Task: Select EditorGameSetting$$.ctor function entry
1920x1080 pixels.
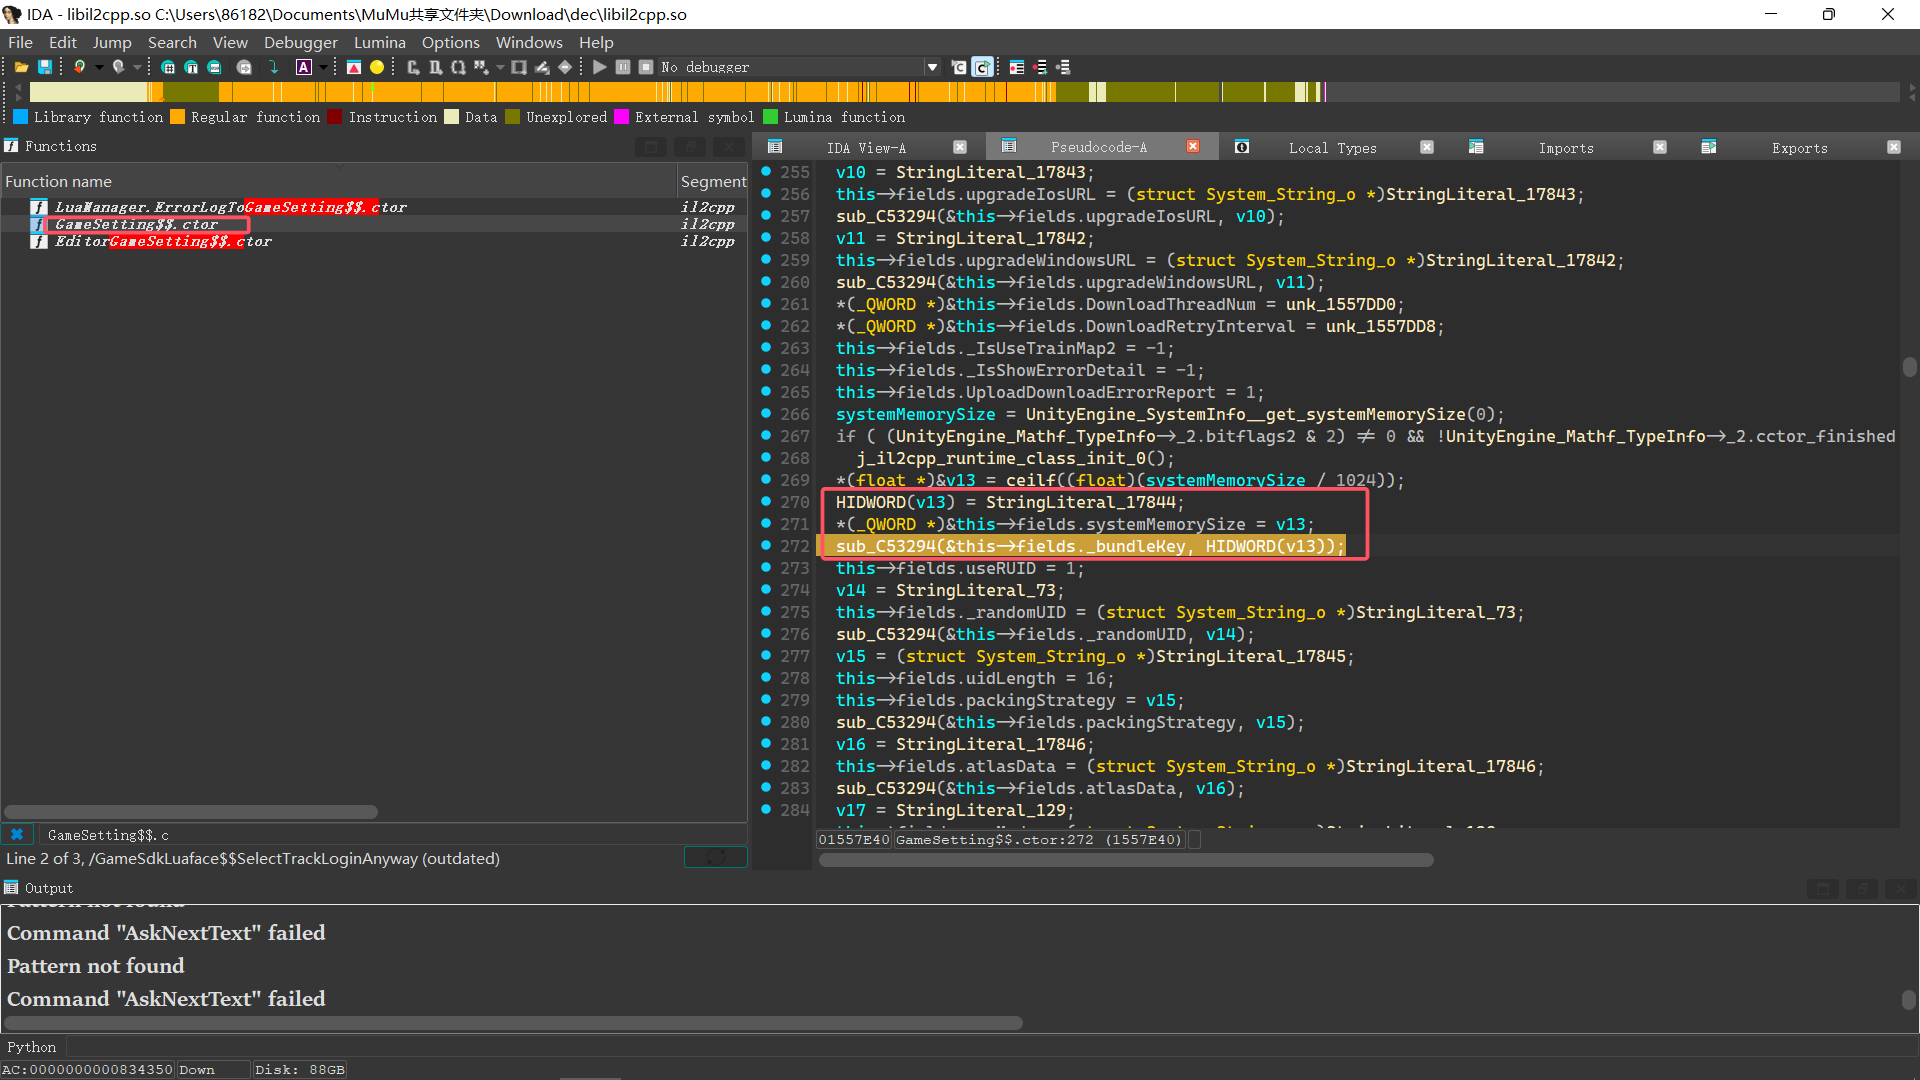Action: click(x=163, y=241)
